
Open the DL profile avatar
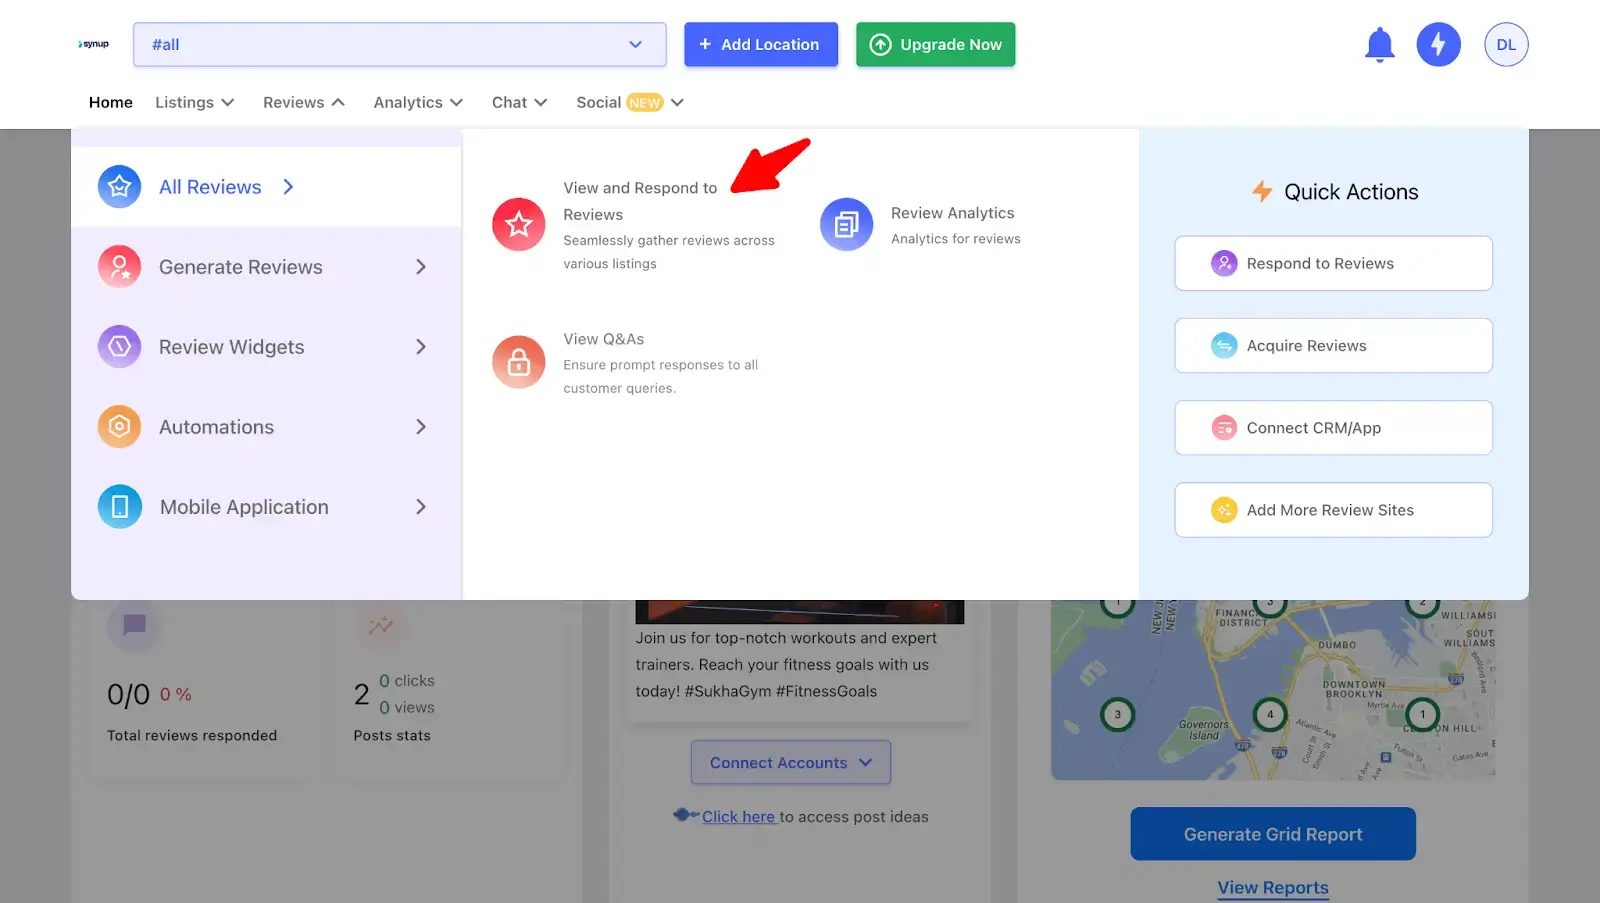tap(1506, 45)
